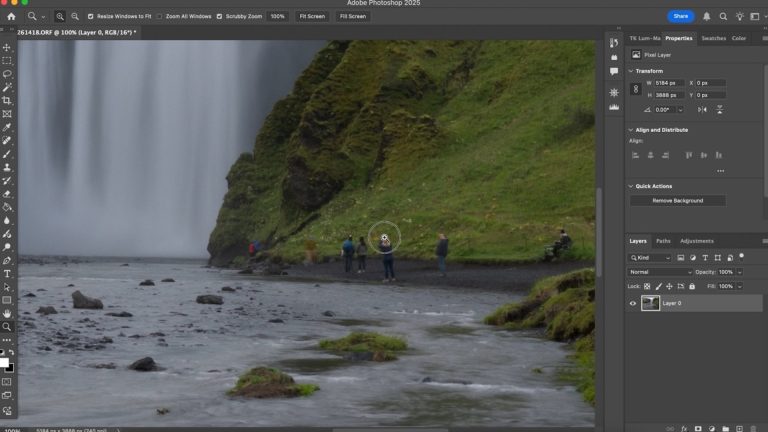Switch to the Swatches tab
Screen dimensions: 768x432
(713, 38)
